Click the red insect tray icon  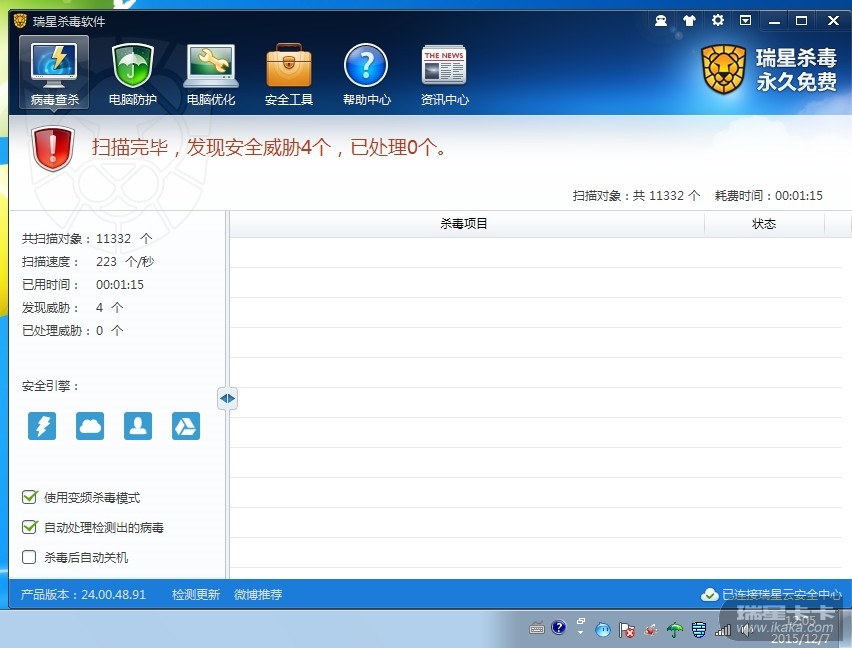[650, 630]
